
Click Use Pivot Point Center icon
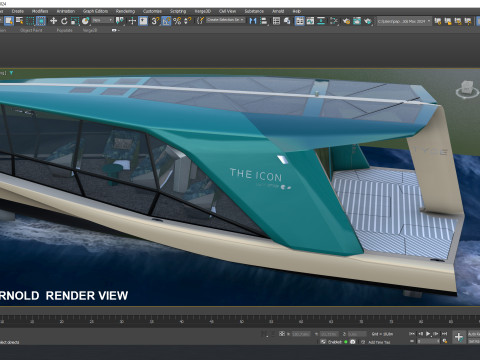click(120, 21)
